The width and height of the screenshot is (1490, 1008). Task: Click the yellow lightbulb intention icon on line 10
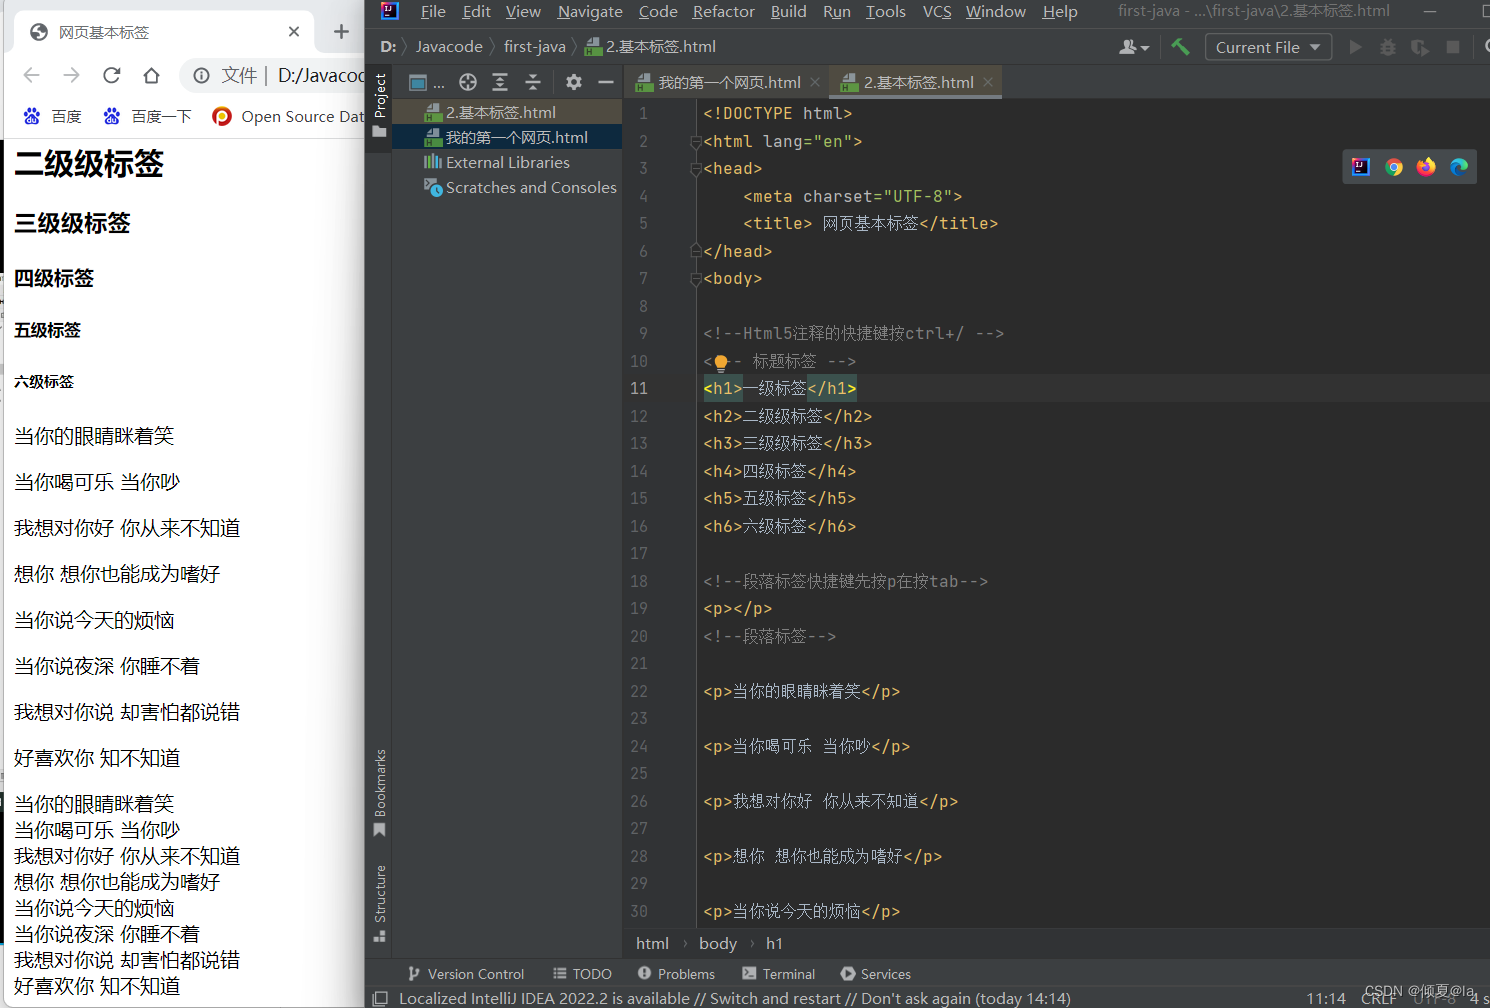(721, 363)
